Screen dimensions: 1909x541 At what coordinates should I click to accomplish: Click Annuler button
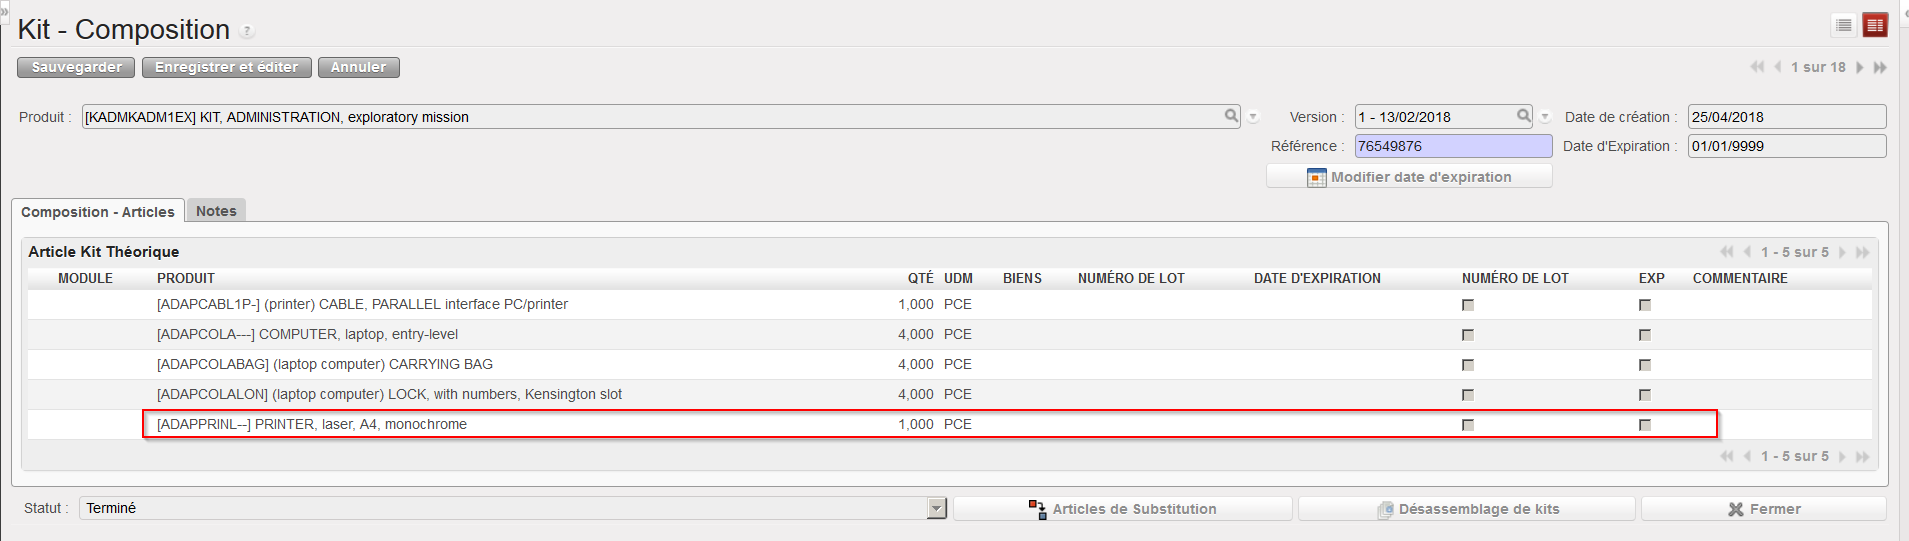[359, 67]
